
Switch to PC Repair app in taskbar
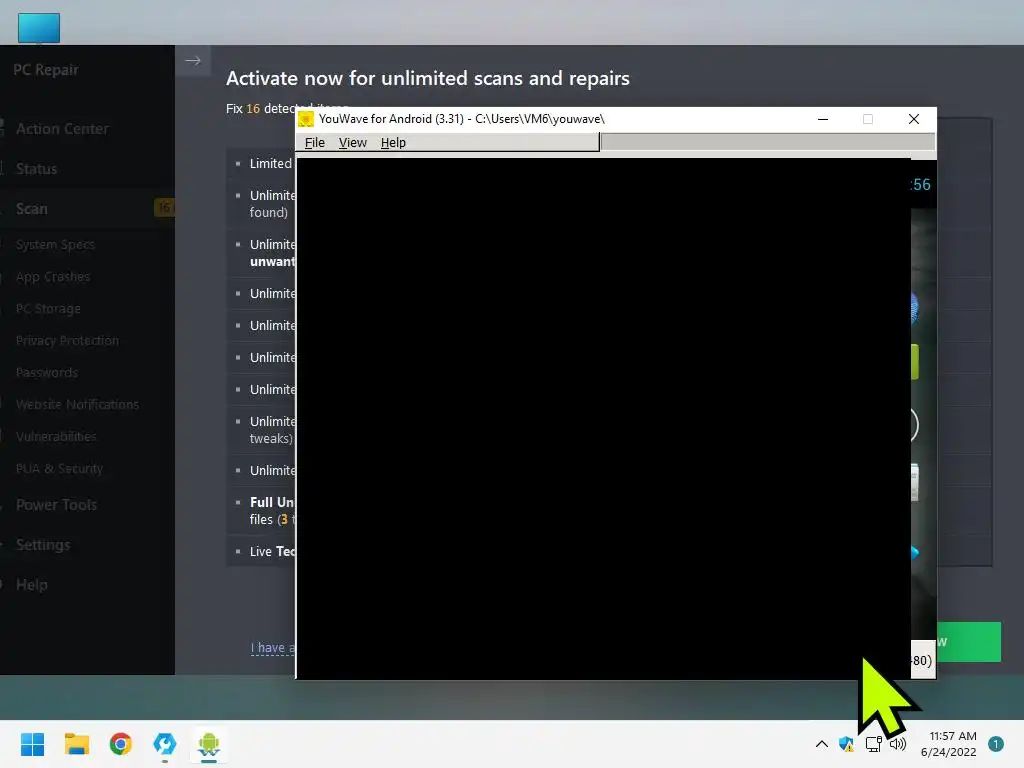165,744
